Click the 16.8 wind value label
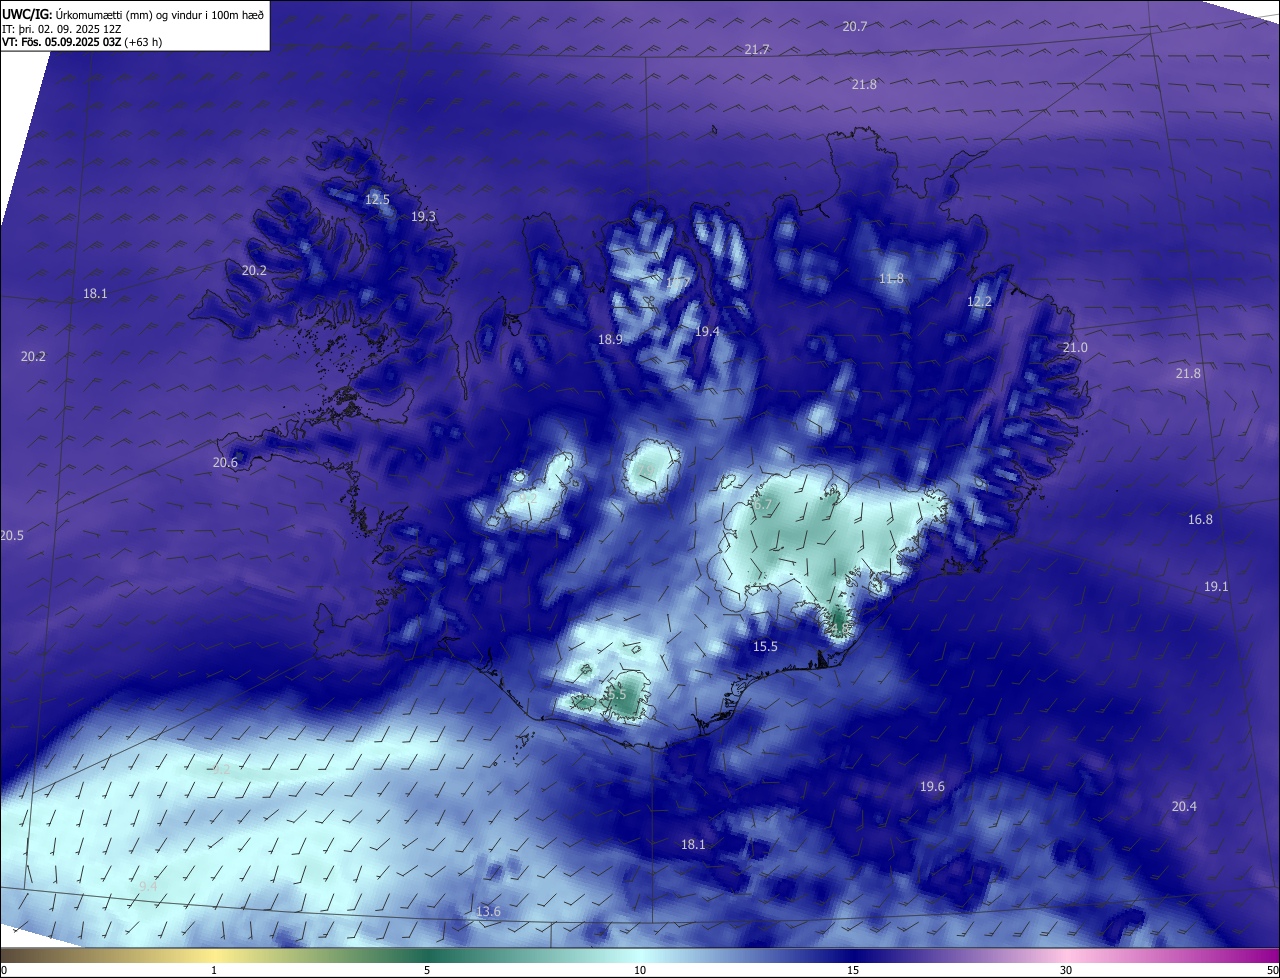The width and height of the screenshot is (1280, 978). click(x=1200, y=520)
